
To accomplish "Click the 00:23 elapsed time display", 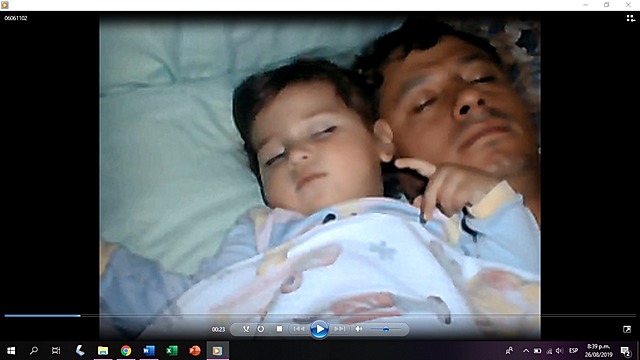I will (218, 329).
